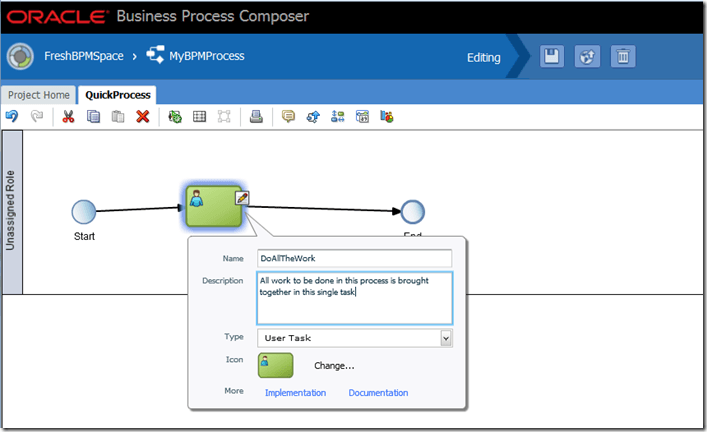707x432 pixels.
Task: Open the FreshBPMSpace breadcrumb link
Action: pos(84,56)
